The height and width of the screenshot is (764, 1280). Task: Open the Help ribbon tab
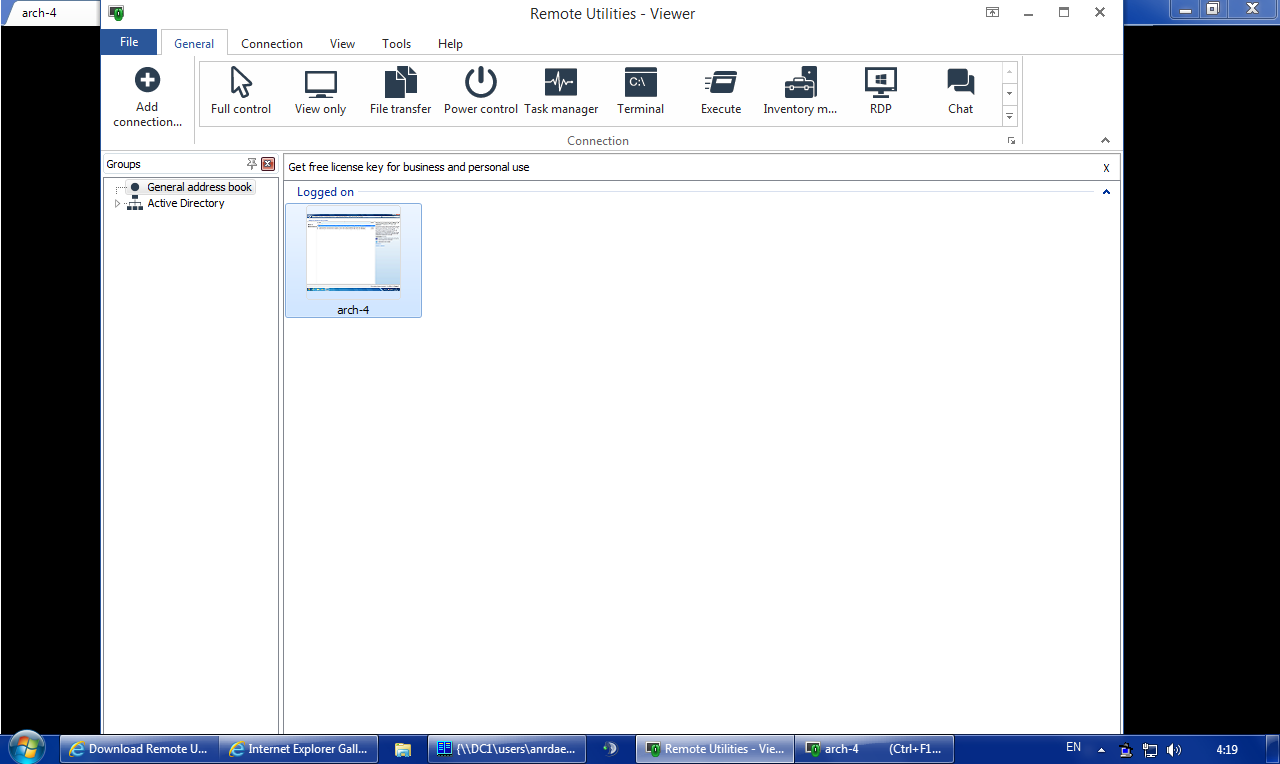pos(450,43)
